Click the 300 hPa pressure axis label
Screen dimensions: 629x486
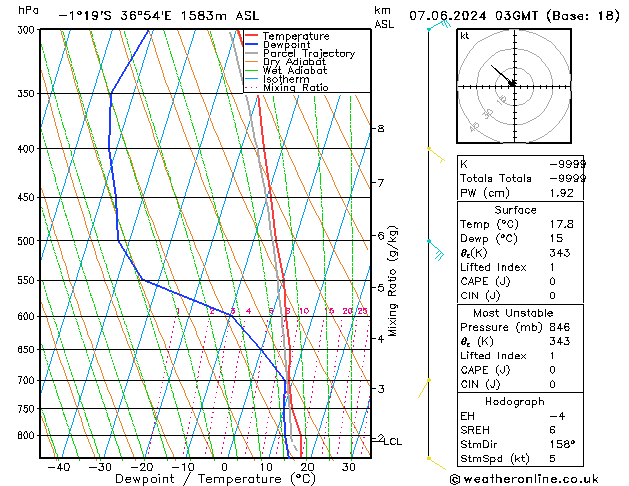pyautogui.click(x=28, y=30)
